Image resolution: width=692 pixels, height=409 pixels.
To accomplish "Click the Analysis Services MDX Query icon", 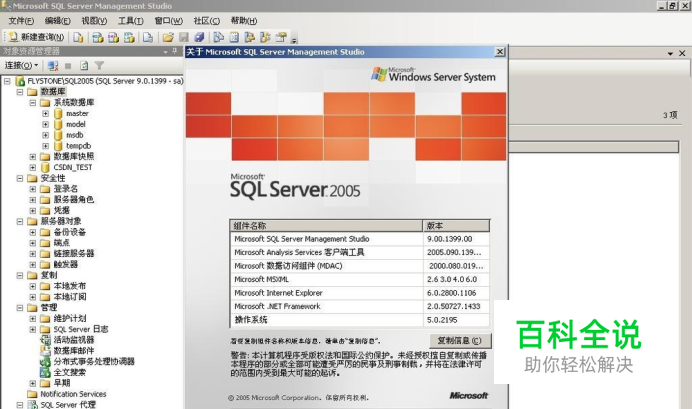I will [98, 38].
